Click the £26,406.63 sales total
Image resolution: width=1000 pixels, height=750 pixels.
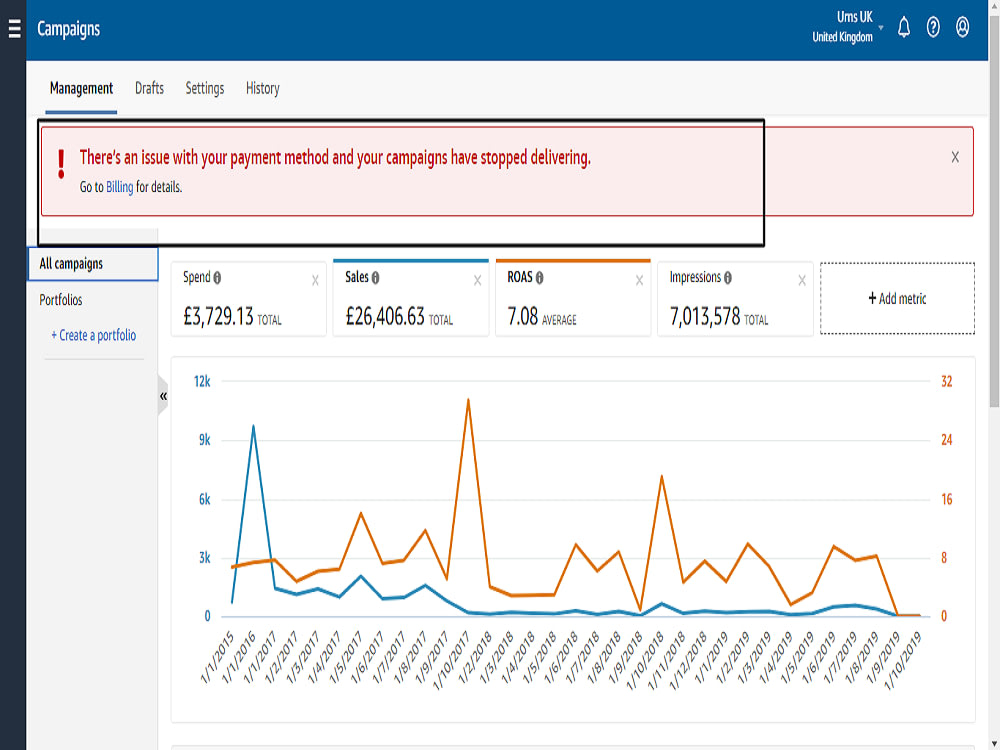[385, 316]
